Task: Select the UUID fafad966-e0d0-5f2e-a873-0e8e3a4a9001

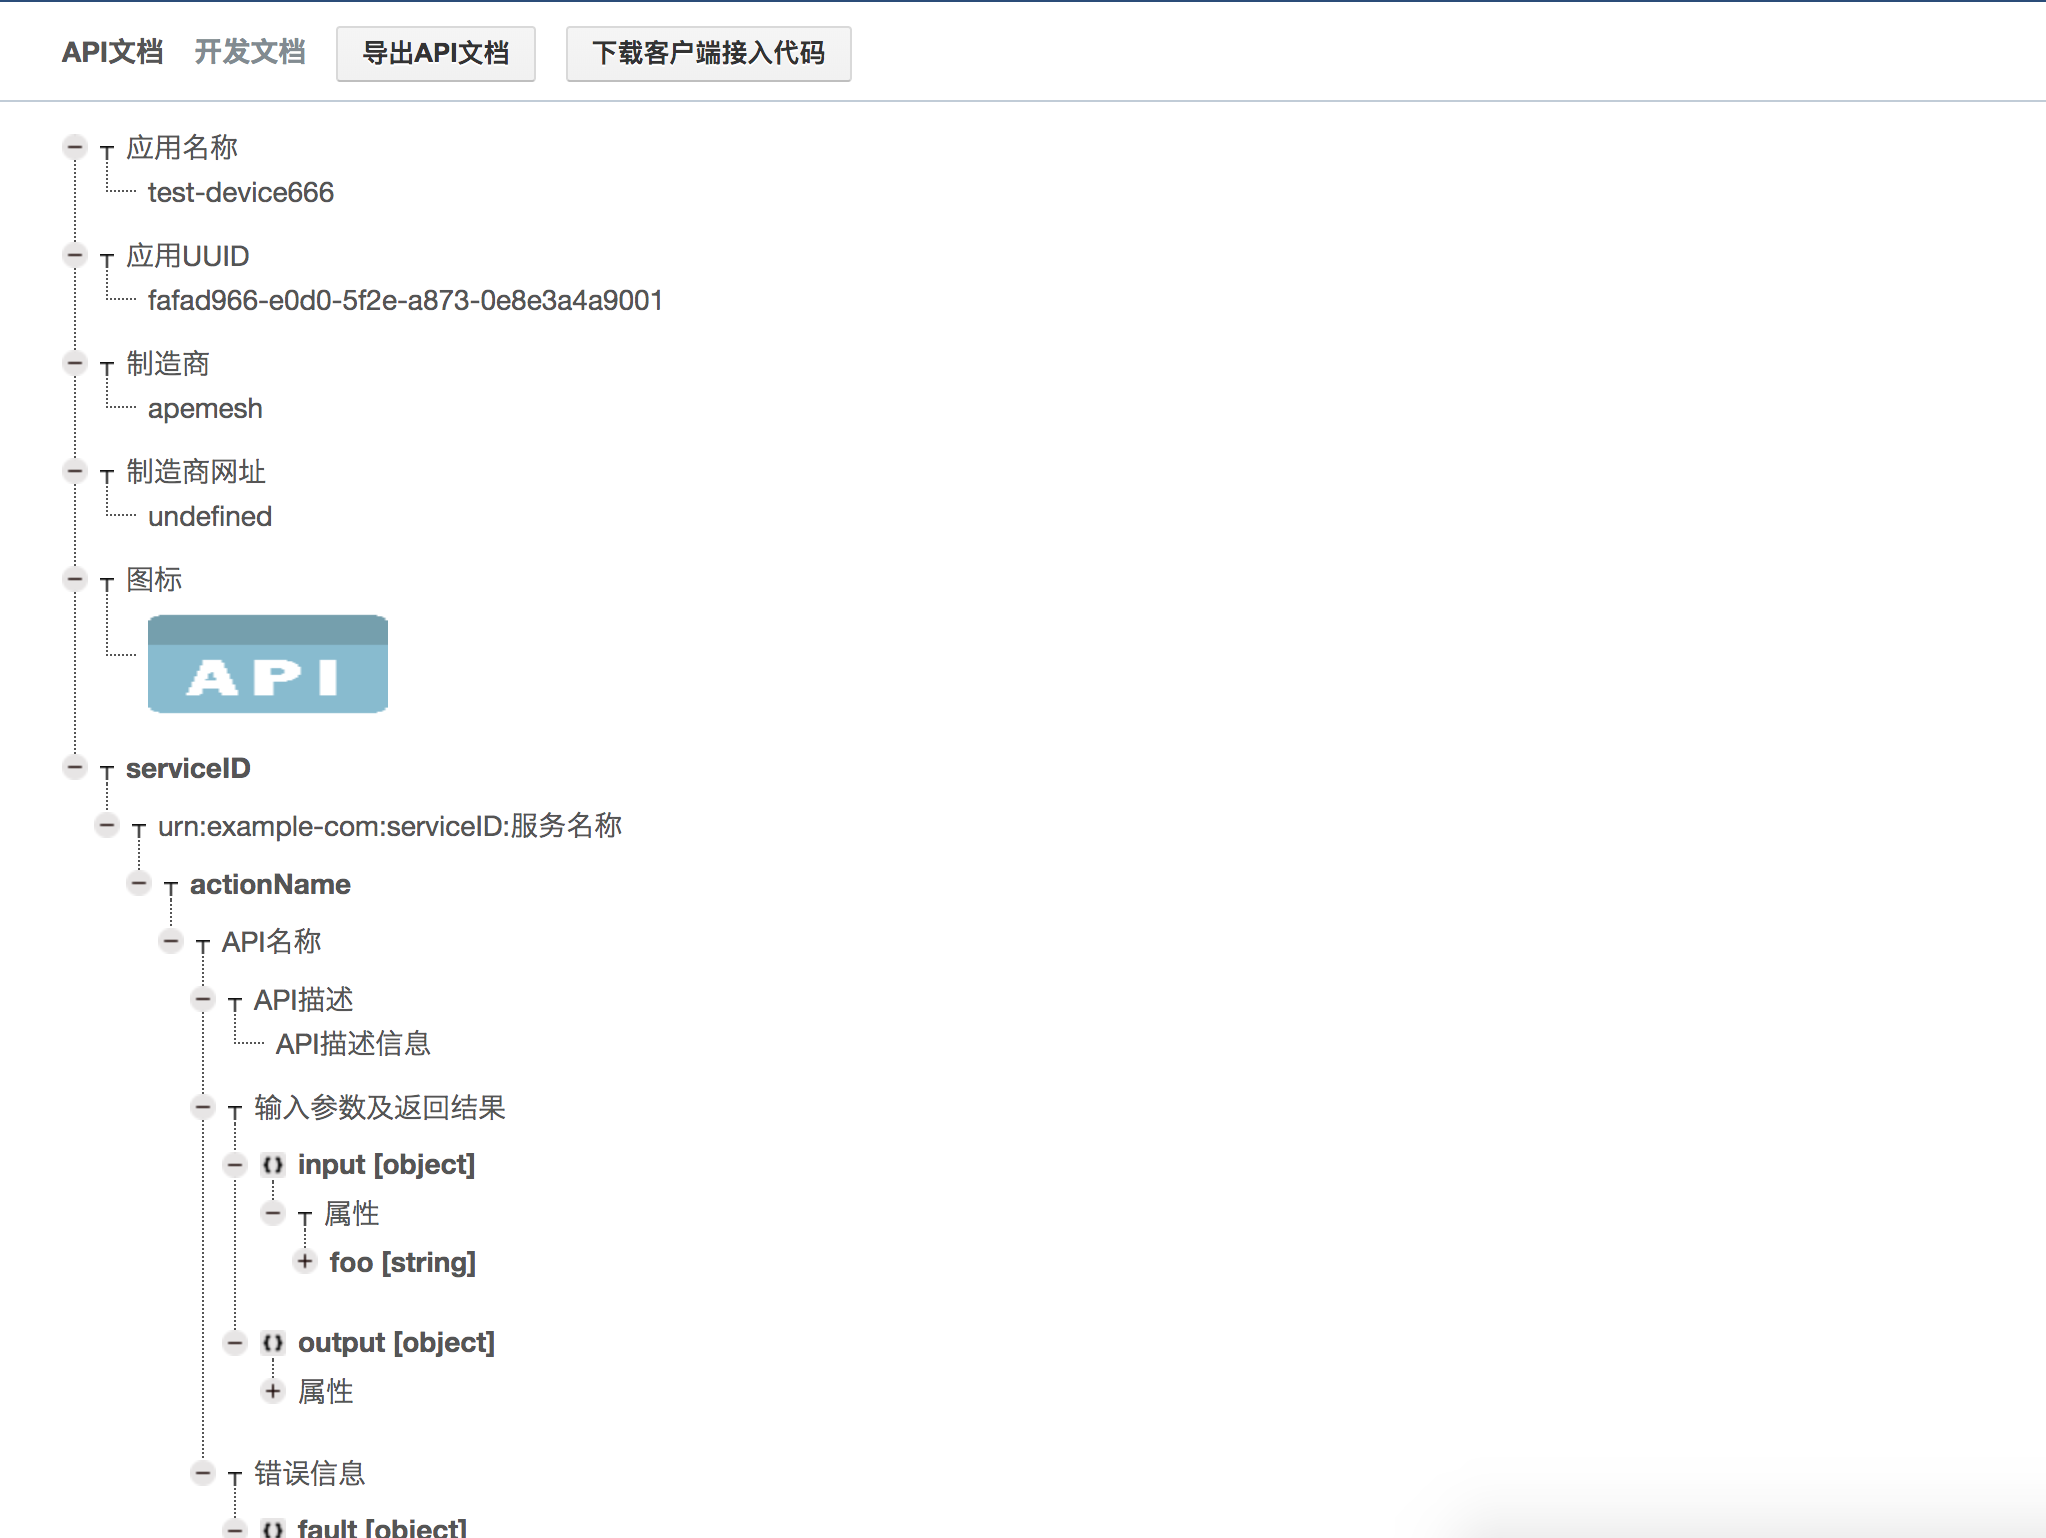Action: tap(406, 300)
